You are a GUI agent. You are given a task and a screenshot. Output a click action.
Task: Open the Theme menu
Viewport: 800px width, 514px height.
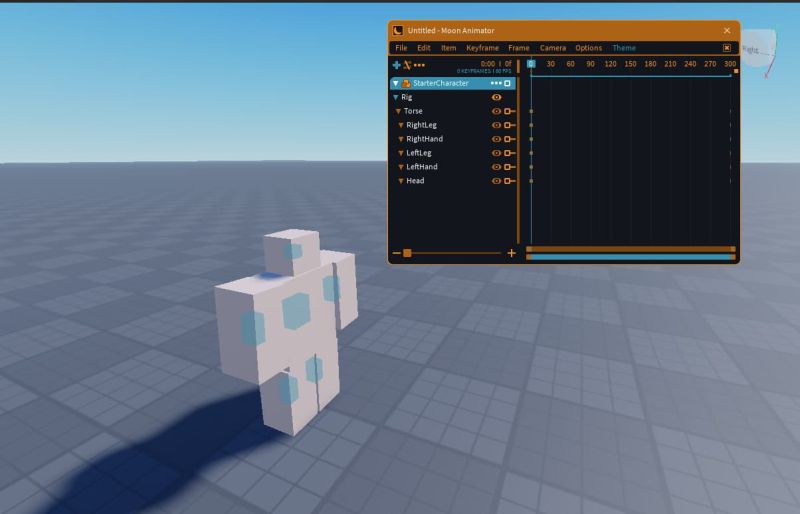(x=624, y=48)
